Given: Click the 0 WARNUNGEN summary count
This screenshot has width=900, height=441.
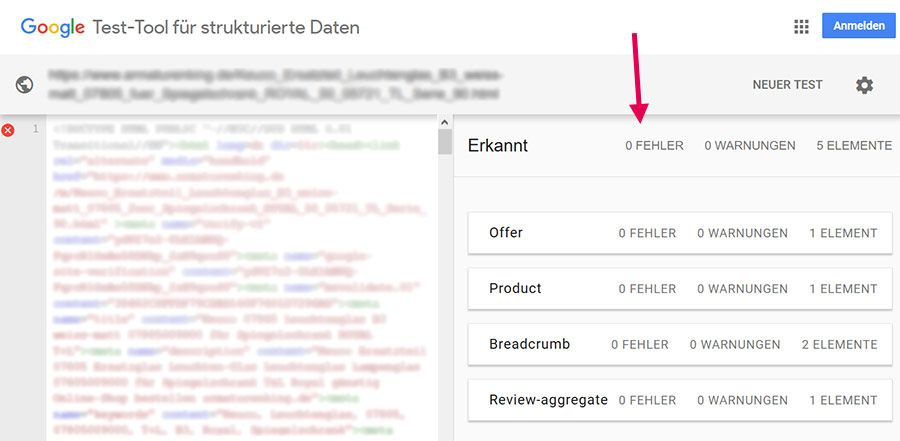Looking at the screenshot, I should coord(750,146).
